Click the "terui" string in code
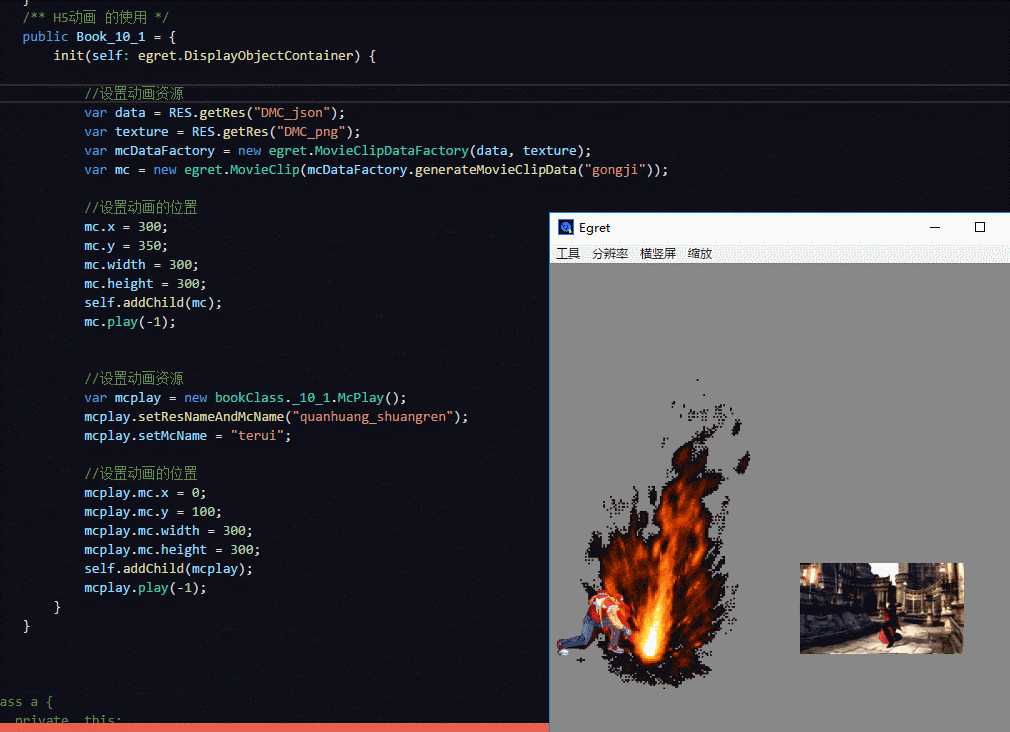 click(257, 436)
